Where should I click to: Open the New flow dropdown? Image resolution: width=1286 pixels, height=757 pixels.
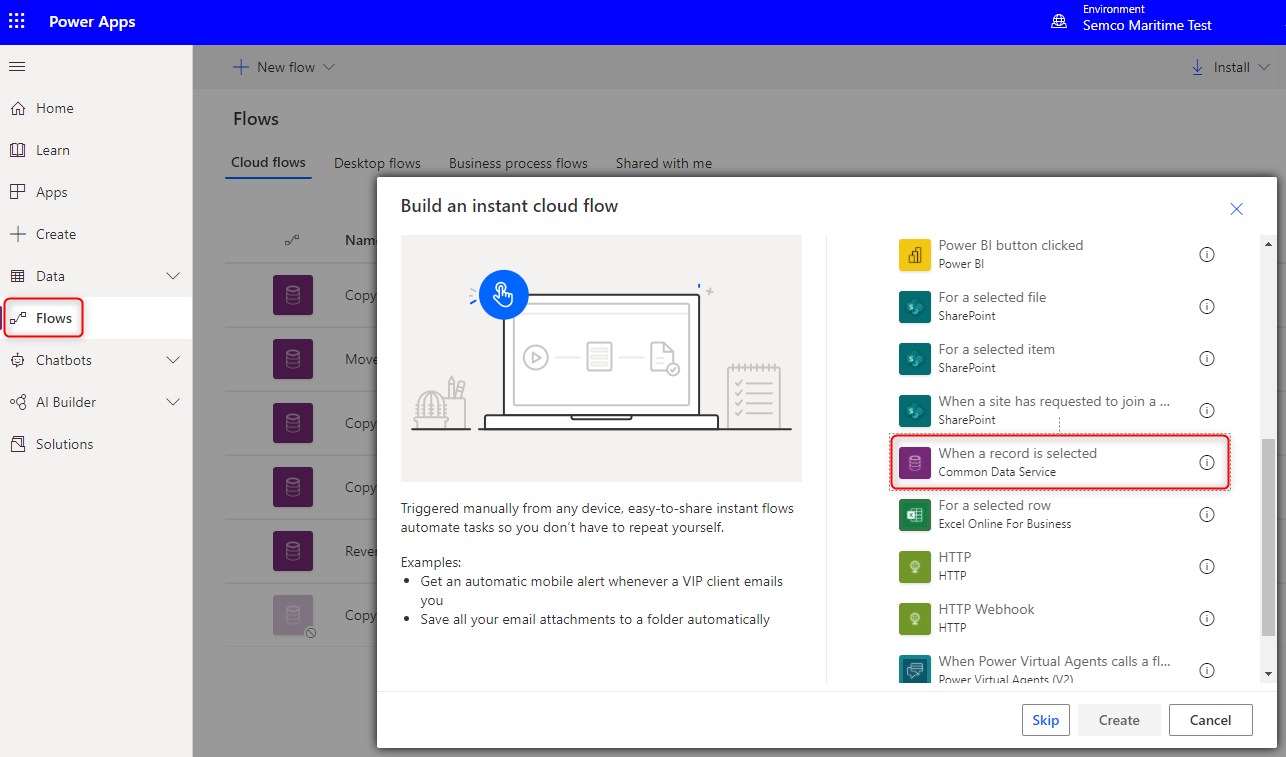click(x=284, y=67)
